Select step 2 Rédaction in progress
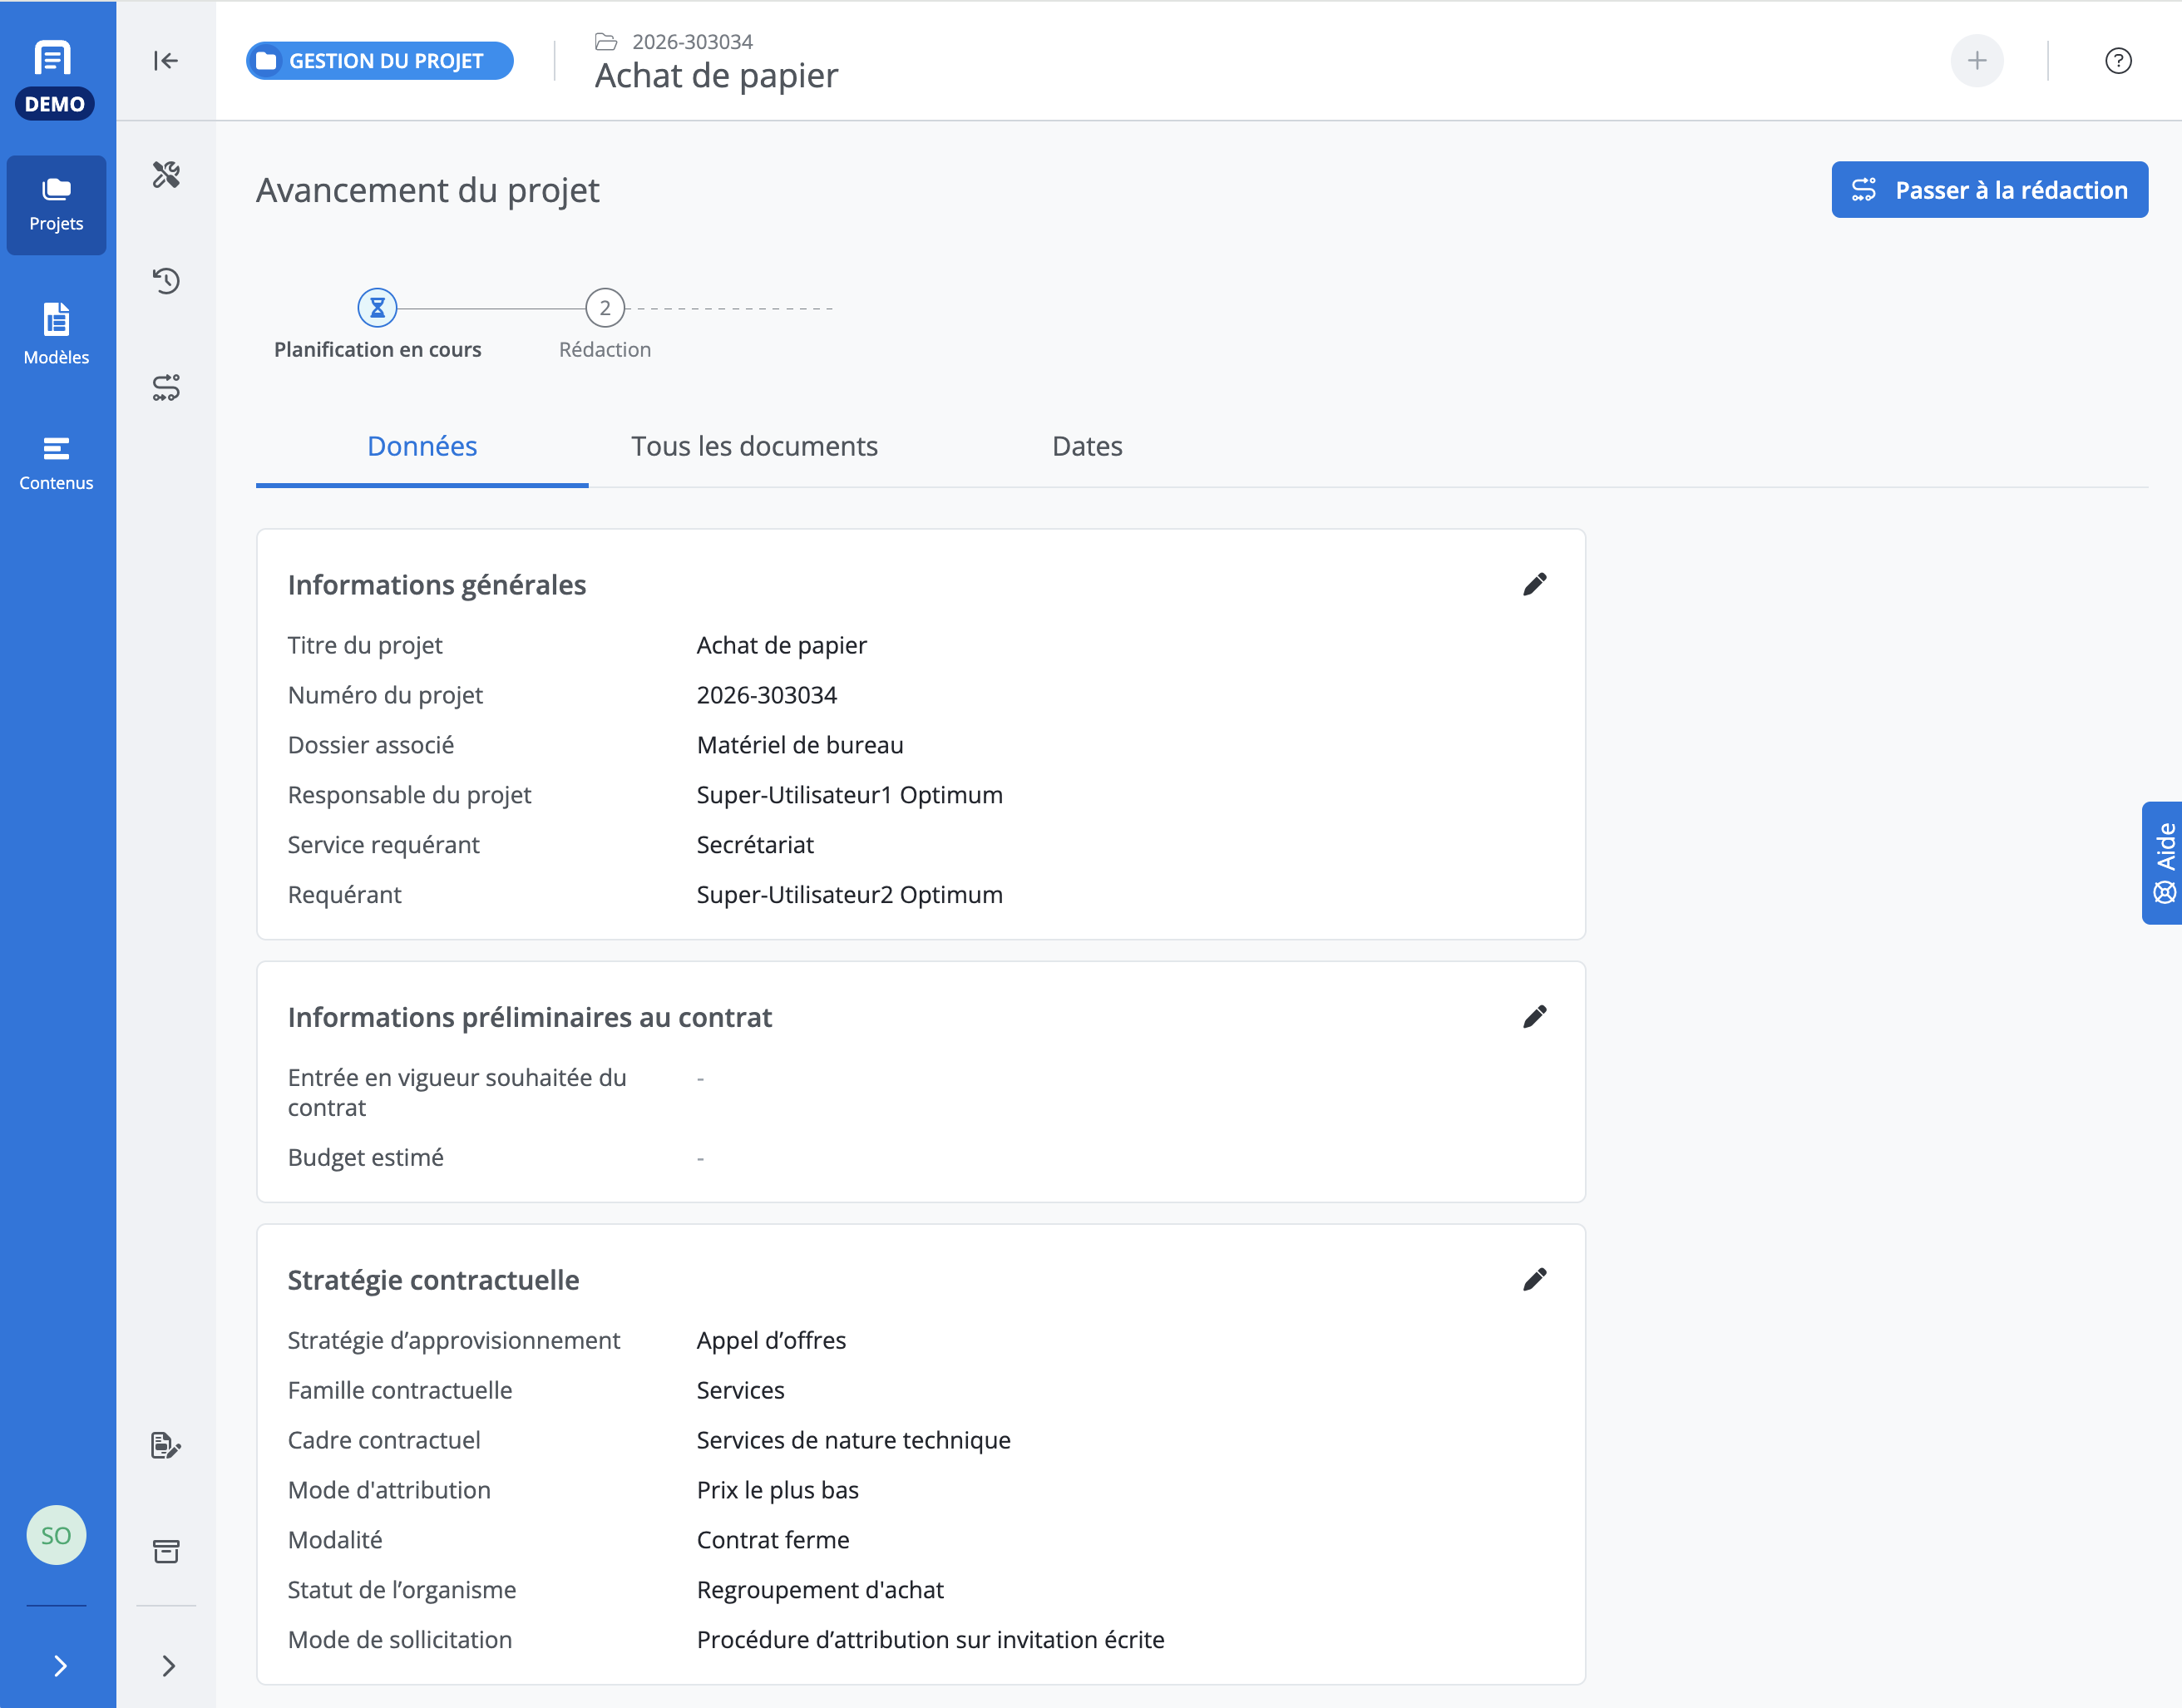Image resolution: width=2182 pixels, height=1708 pixels. click(604, 324)
